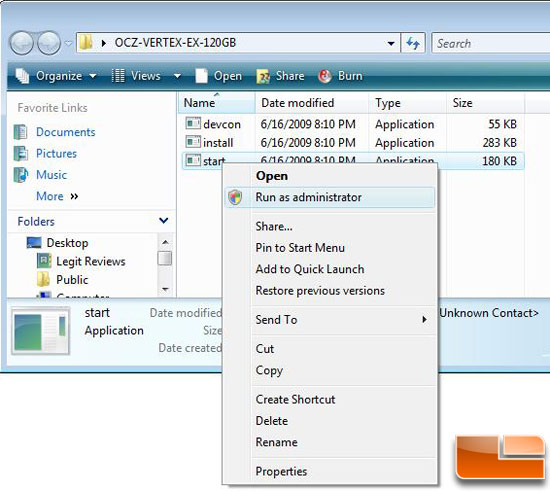Click the 55 KB size cell

[x=502, y=124]
